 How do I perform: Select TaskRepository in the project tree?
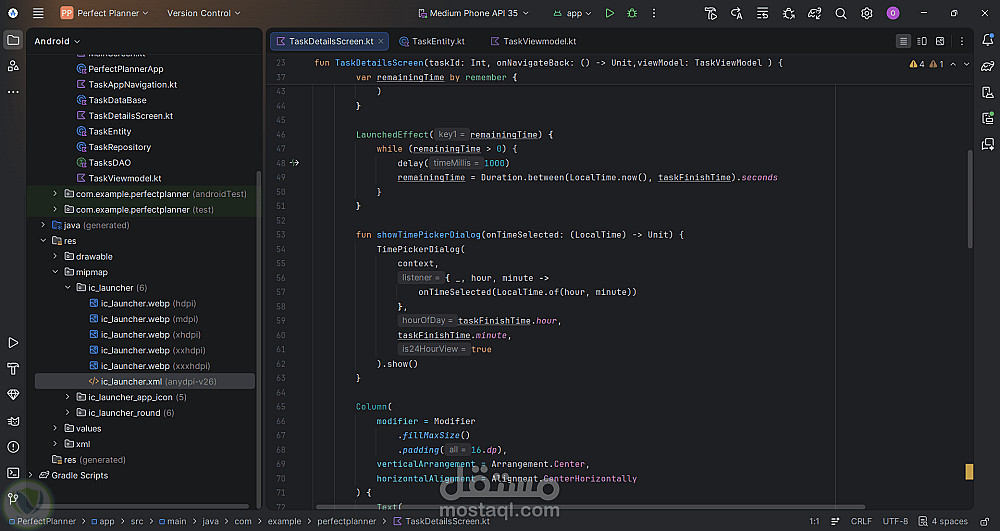pos(119,147)
